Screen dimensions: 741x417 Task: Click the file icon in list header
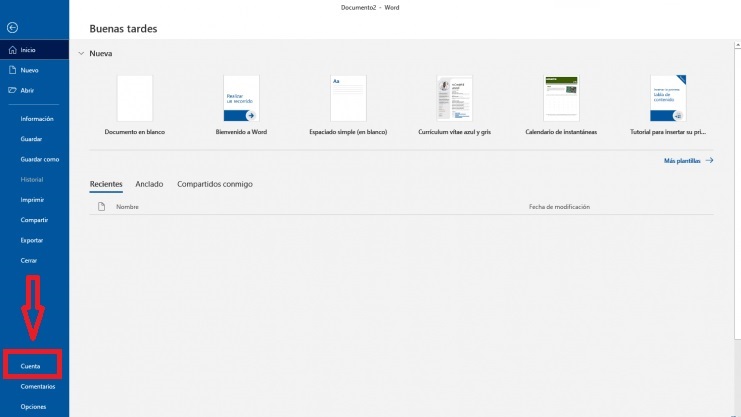(101, 207)
